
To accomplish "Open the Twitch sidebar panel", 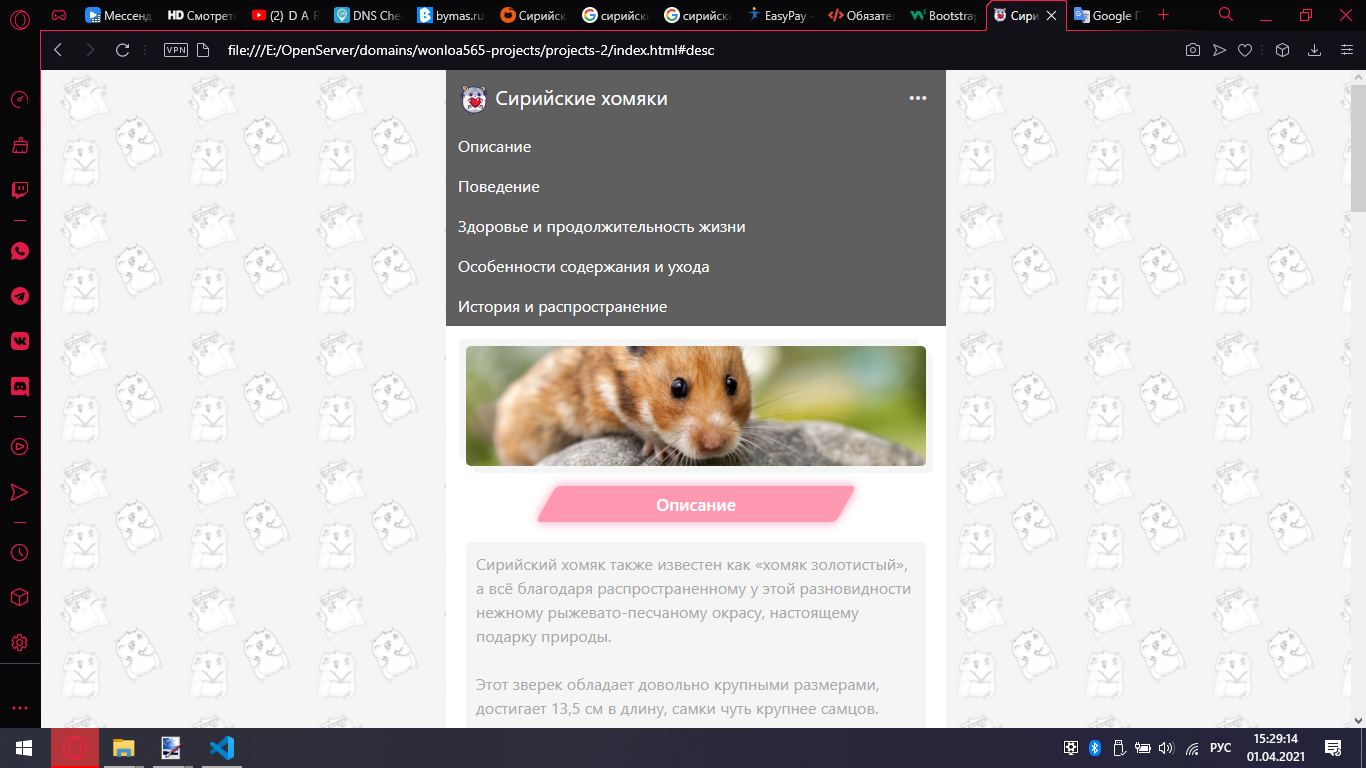I will click(20, 190).
